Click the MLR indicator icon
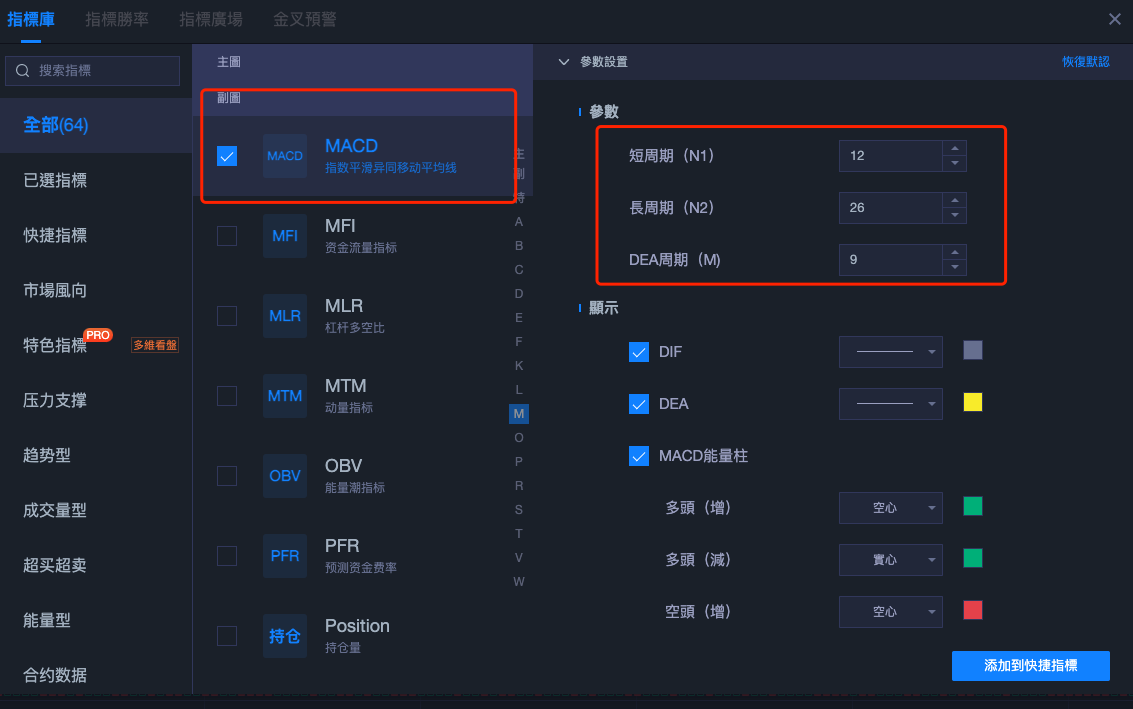The height and width of the screenshot is (709, 1133). (x=285, y=316)
